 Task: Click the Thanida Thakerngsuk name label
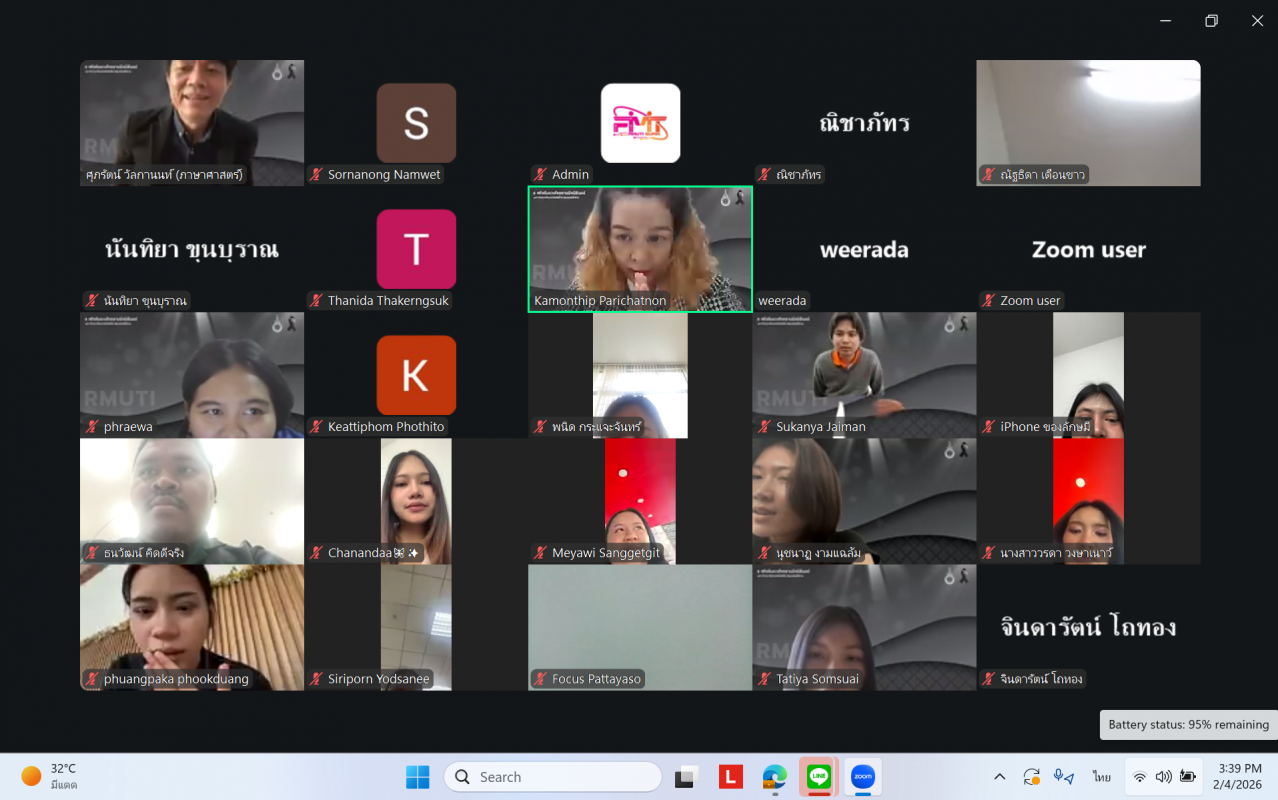click(x=388, y=301)
